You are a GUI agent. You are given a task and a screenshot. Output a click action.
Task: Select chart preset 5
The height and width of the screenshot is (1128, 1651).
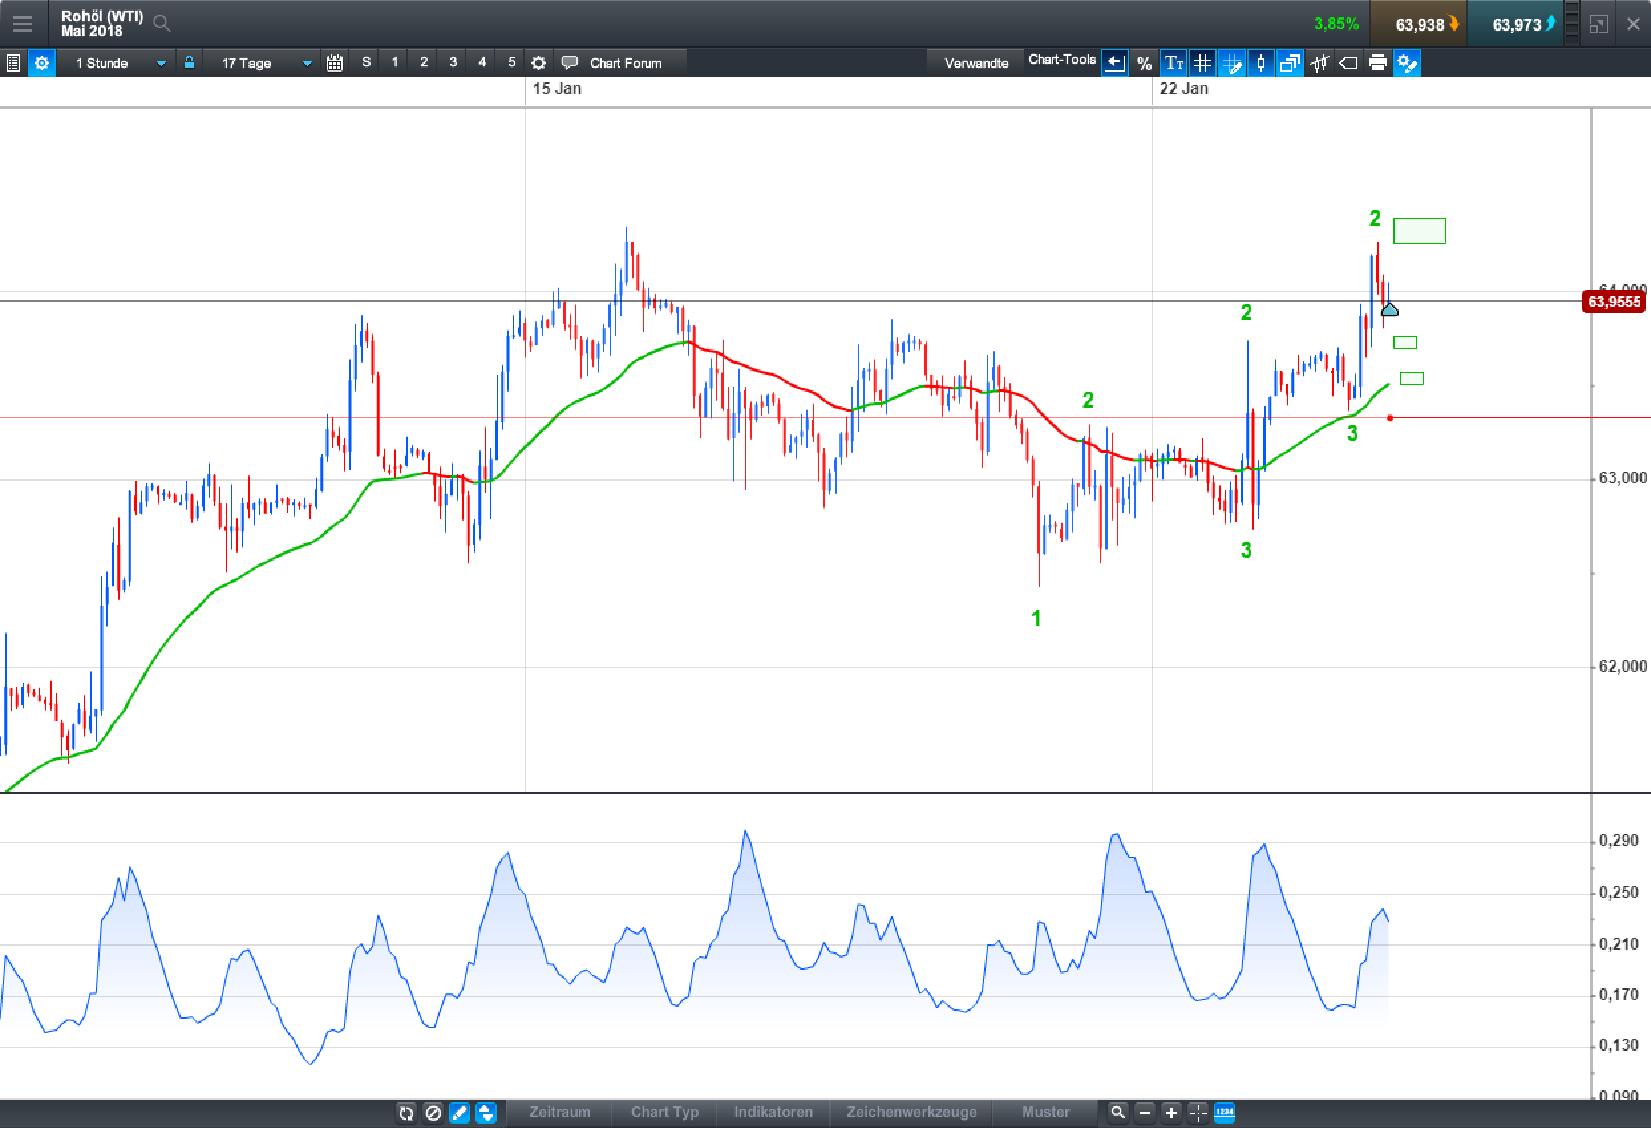[511, 63]
